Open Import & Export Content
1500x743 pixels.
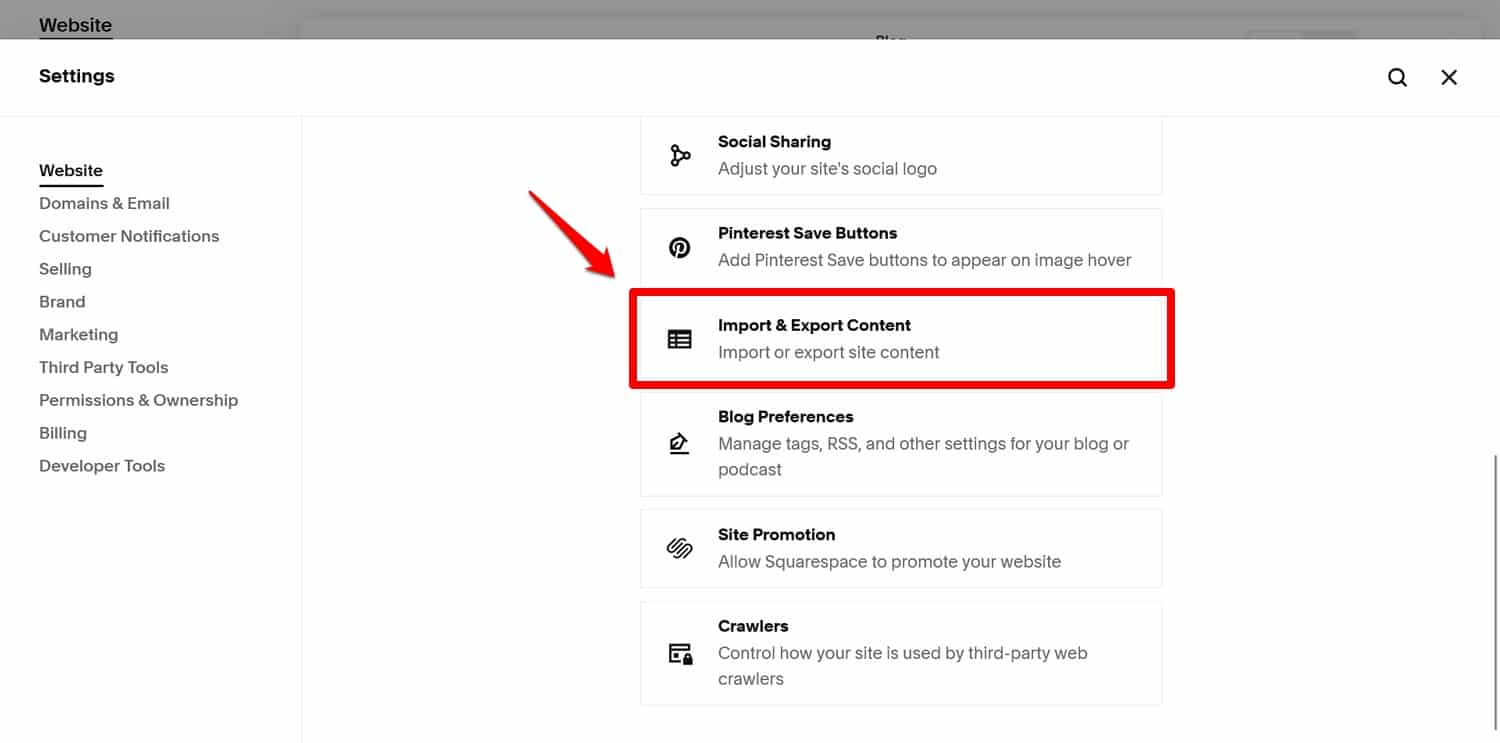click(x=901, y=339)
